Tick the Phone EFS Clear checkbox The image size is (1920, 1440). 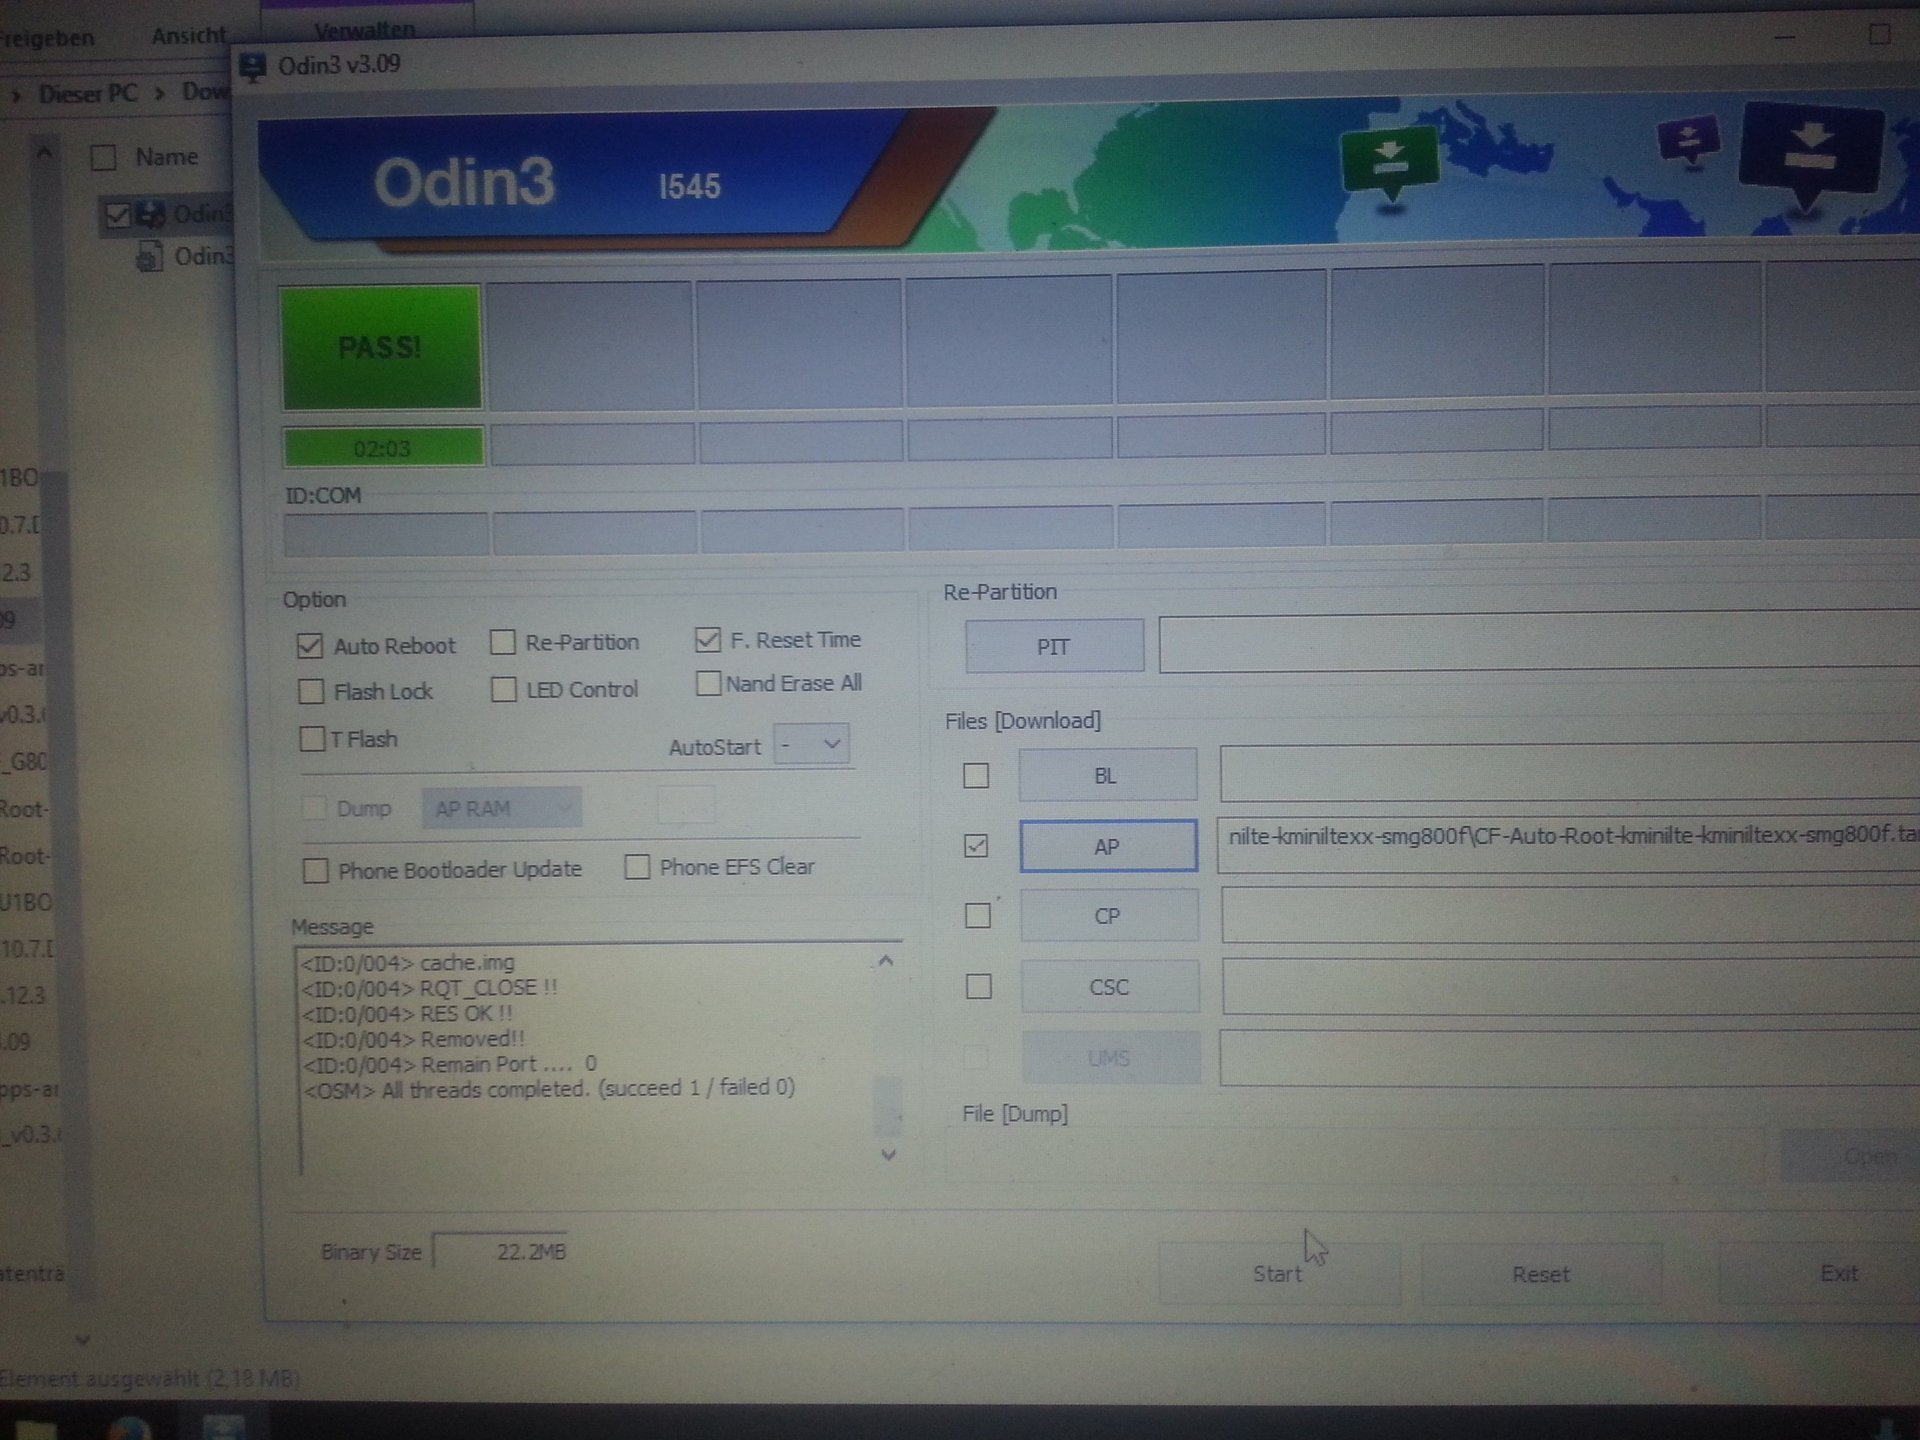pyautogui.click(x=637, y=866)
